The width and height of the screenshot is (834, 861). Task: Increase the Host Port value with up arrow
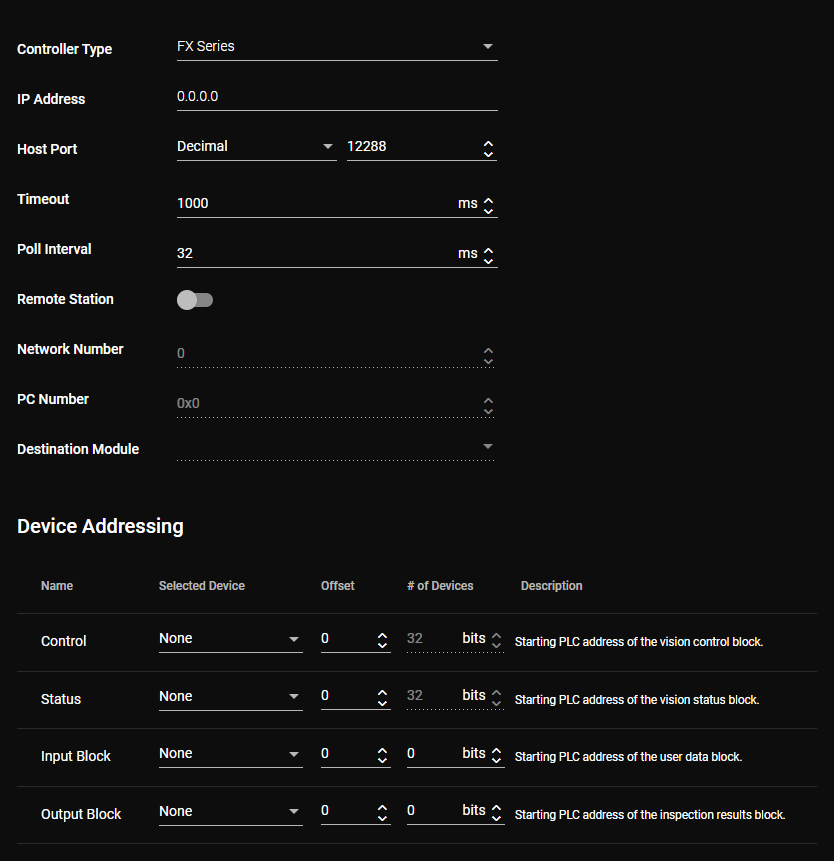[488, 142]
